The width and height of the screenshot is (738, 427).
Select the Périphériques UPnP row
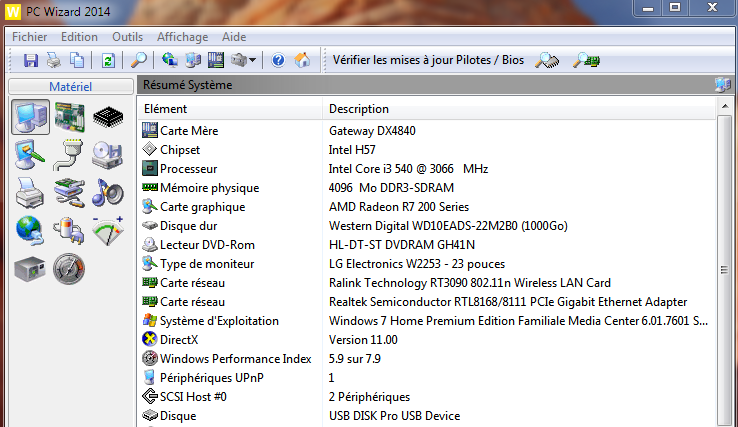click(427, 378)
